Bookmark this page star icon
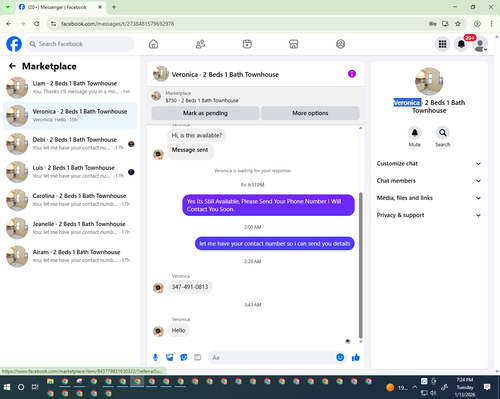 (458, 24)
